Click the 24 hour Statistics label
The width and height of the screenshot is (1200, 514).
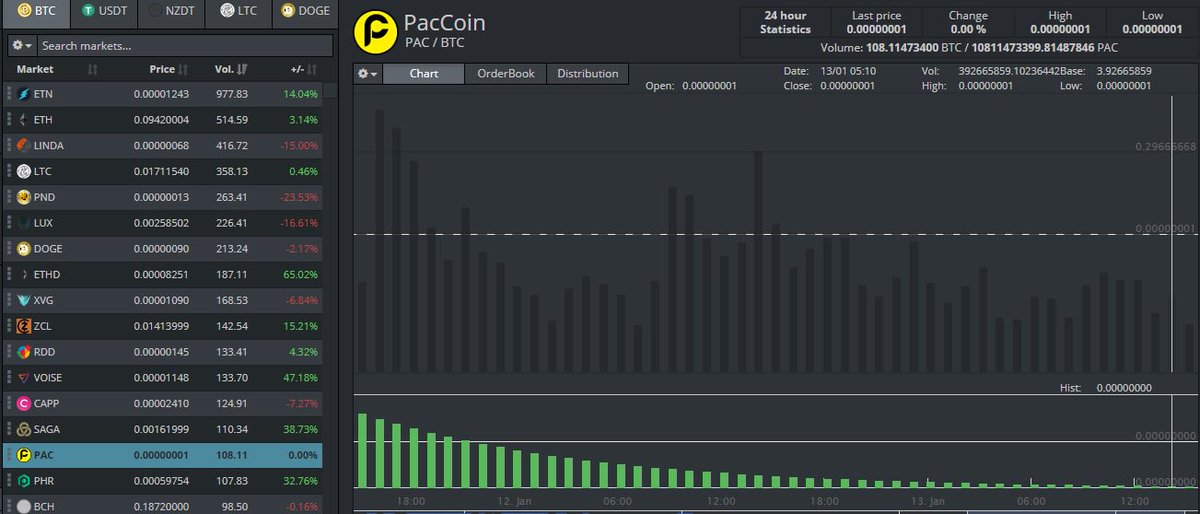[785, 22]
